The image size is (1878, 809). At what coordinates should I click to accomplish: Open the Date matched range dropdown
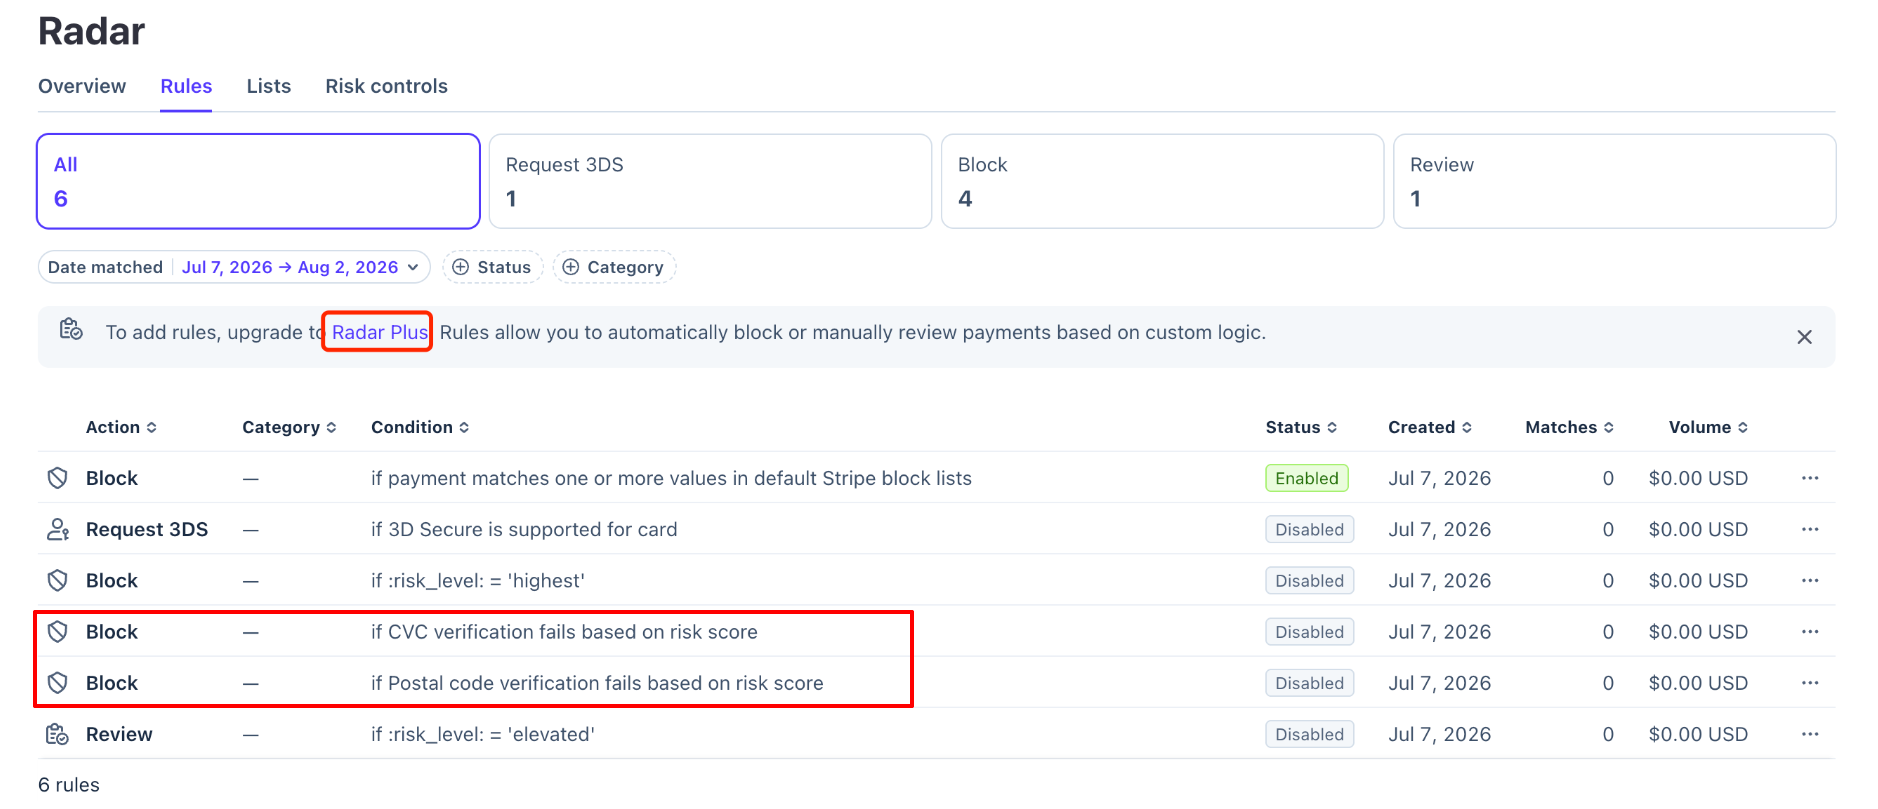(234, 267)
